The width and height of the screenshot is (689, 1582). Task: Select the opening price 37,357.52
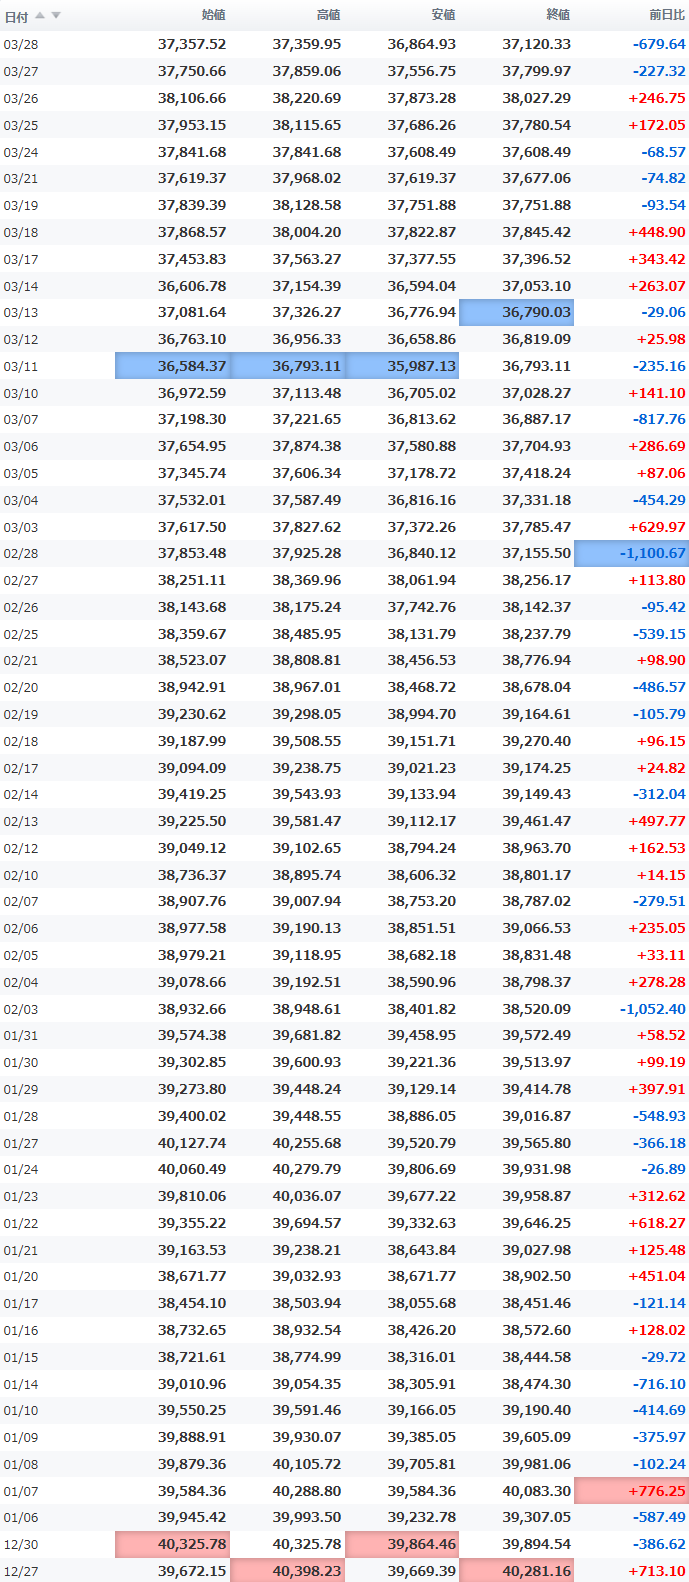click(x=192, y=44)
